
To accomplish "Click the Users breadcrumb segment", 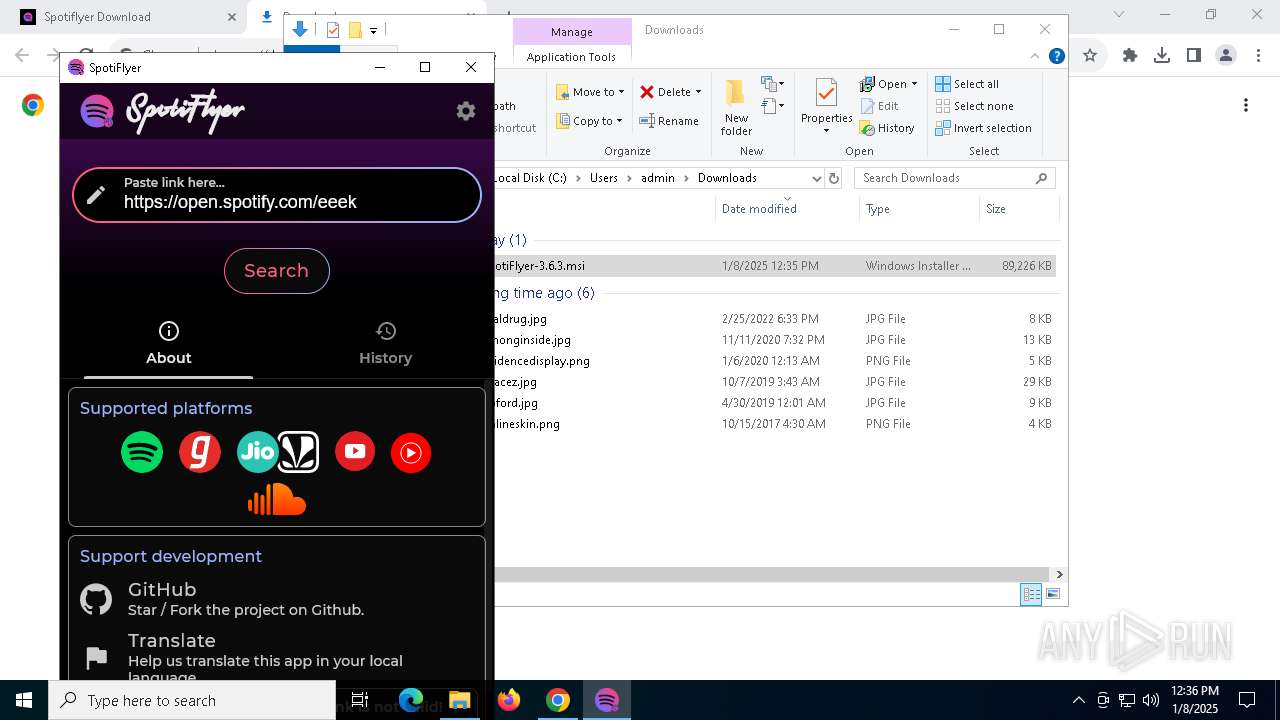I will tap(603, 178).
